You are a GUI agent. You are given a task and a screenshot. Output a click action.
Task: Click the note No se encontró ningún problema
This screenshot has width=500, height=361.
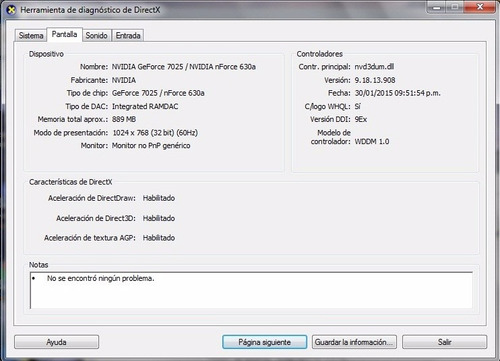pos(101,278)
